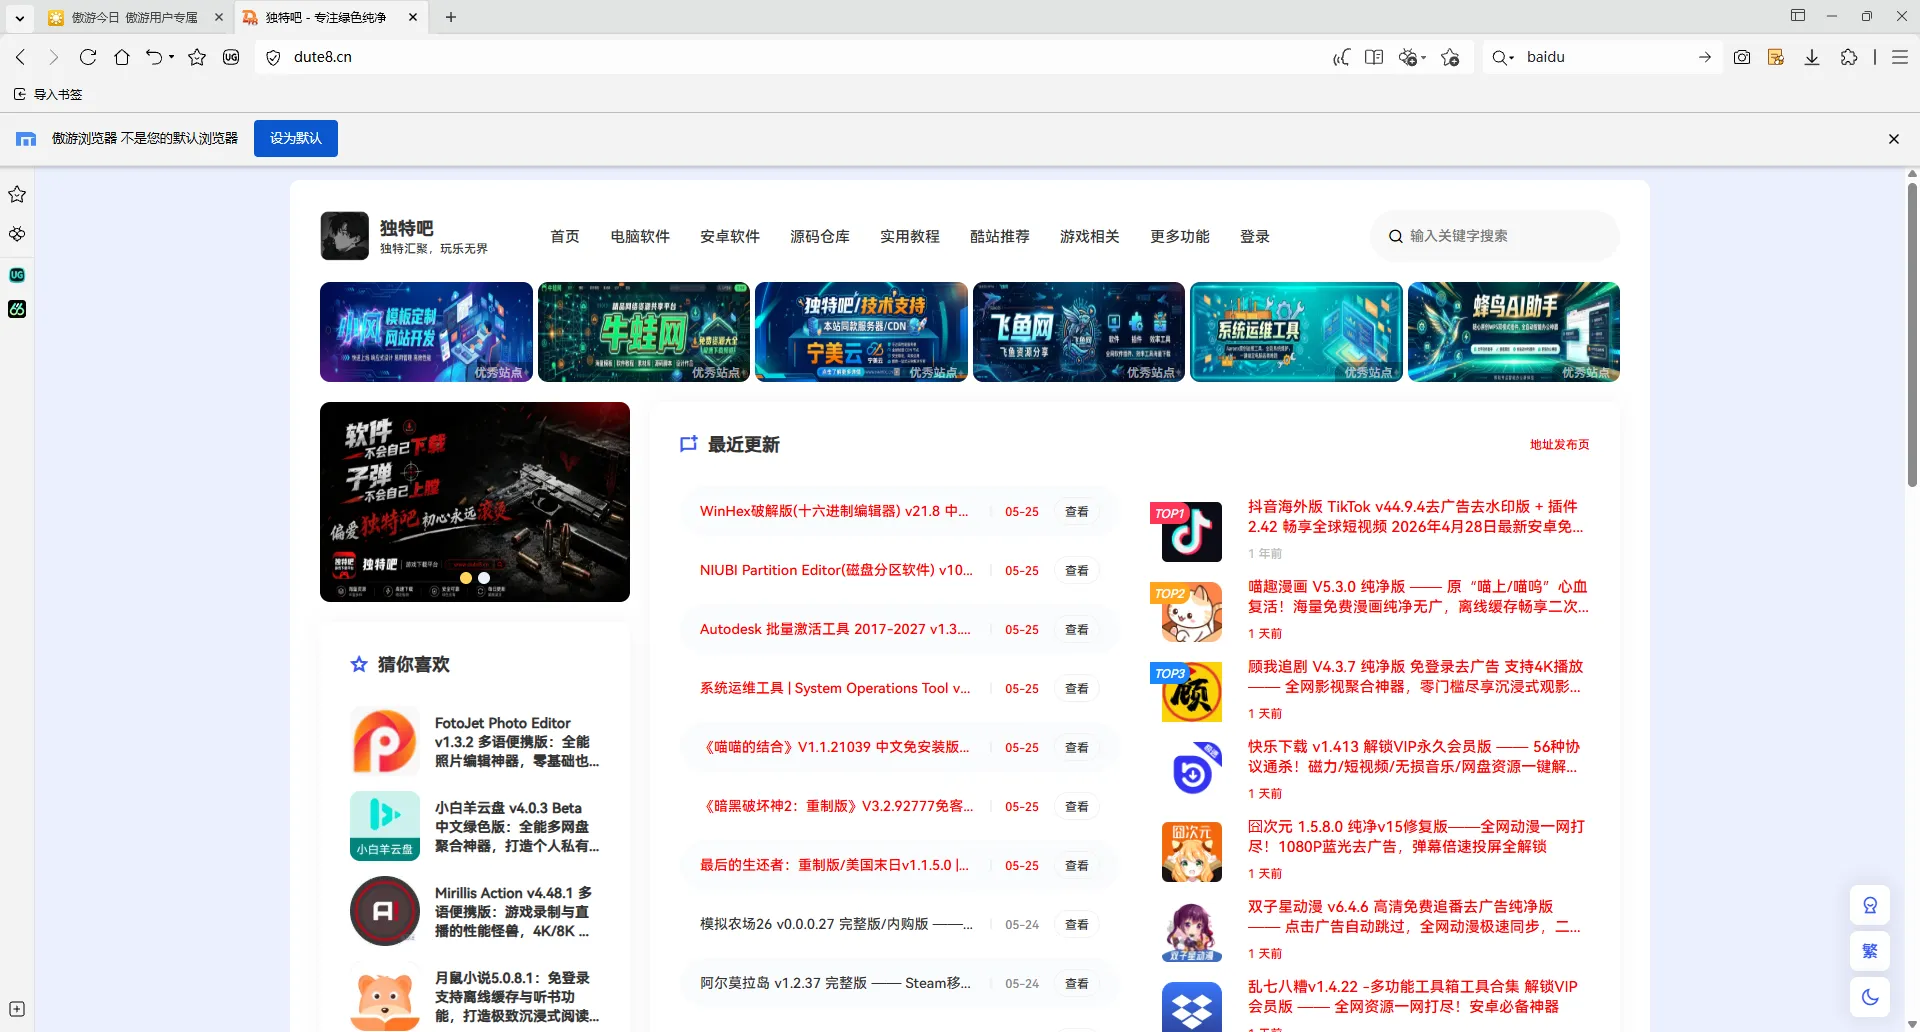Viewport: 1920px width, 1032px height.
Task: Select the yellow carousel dot
Action: [465, 578]
